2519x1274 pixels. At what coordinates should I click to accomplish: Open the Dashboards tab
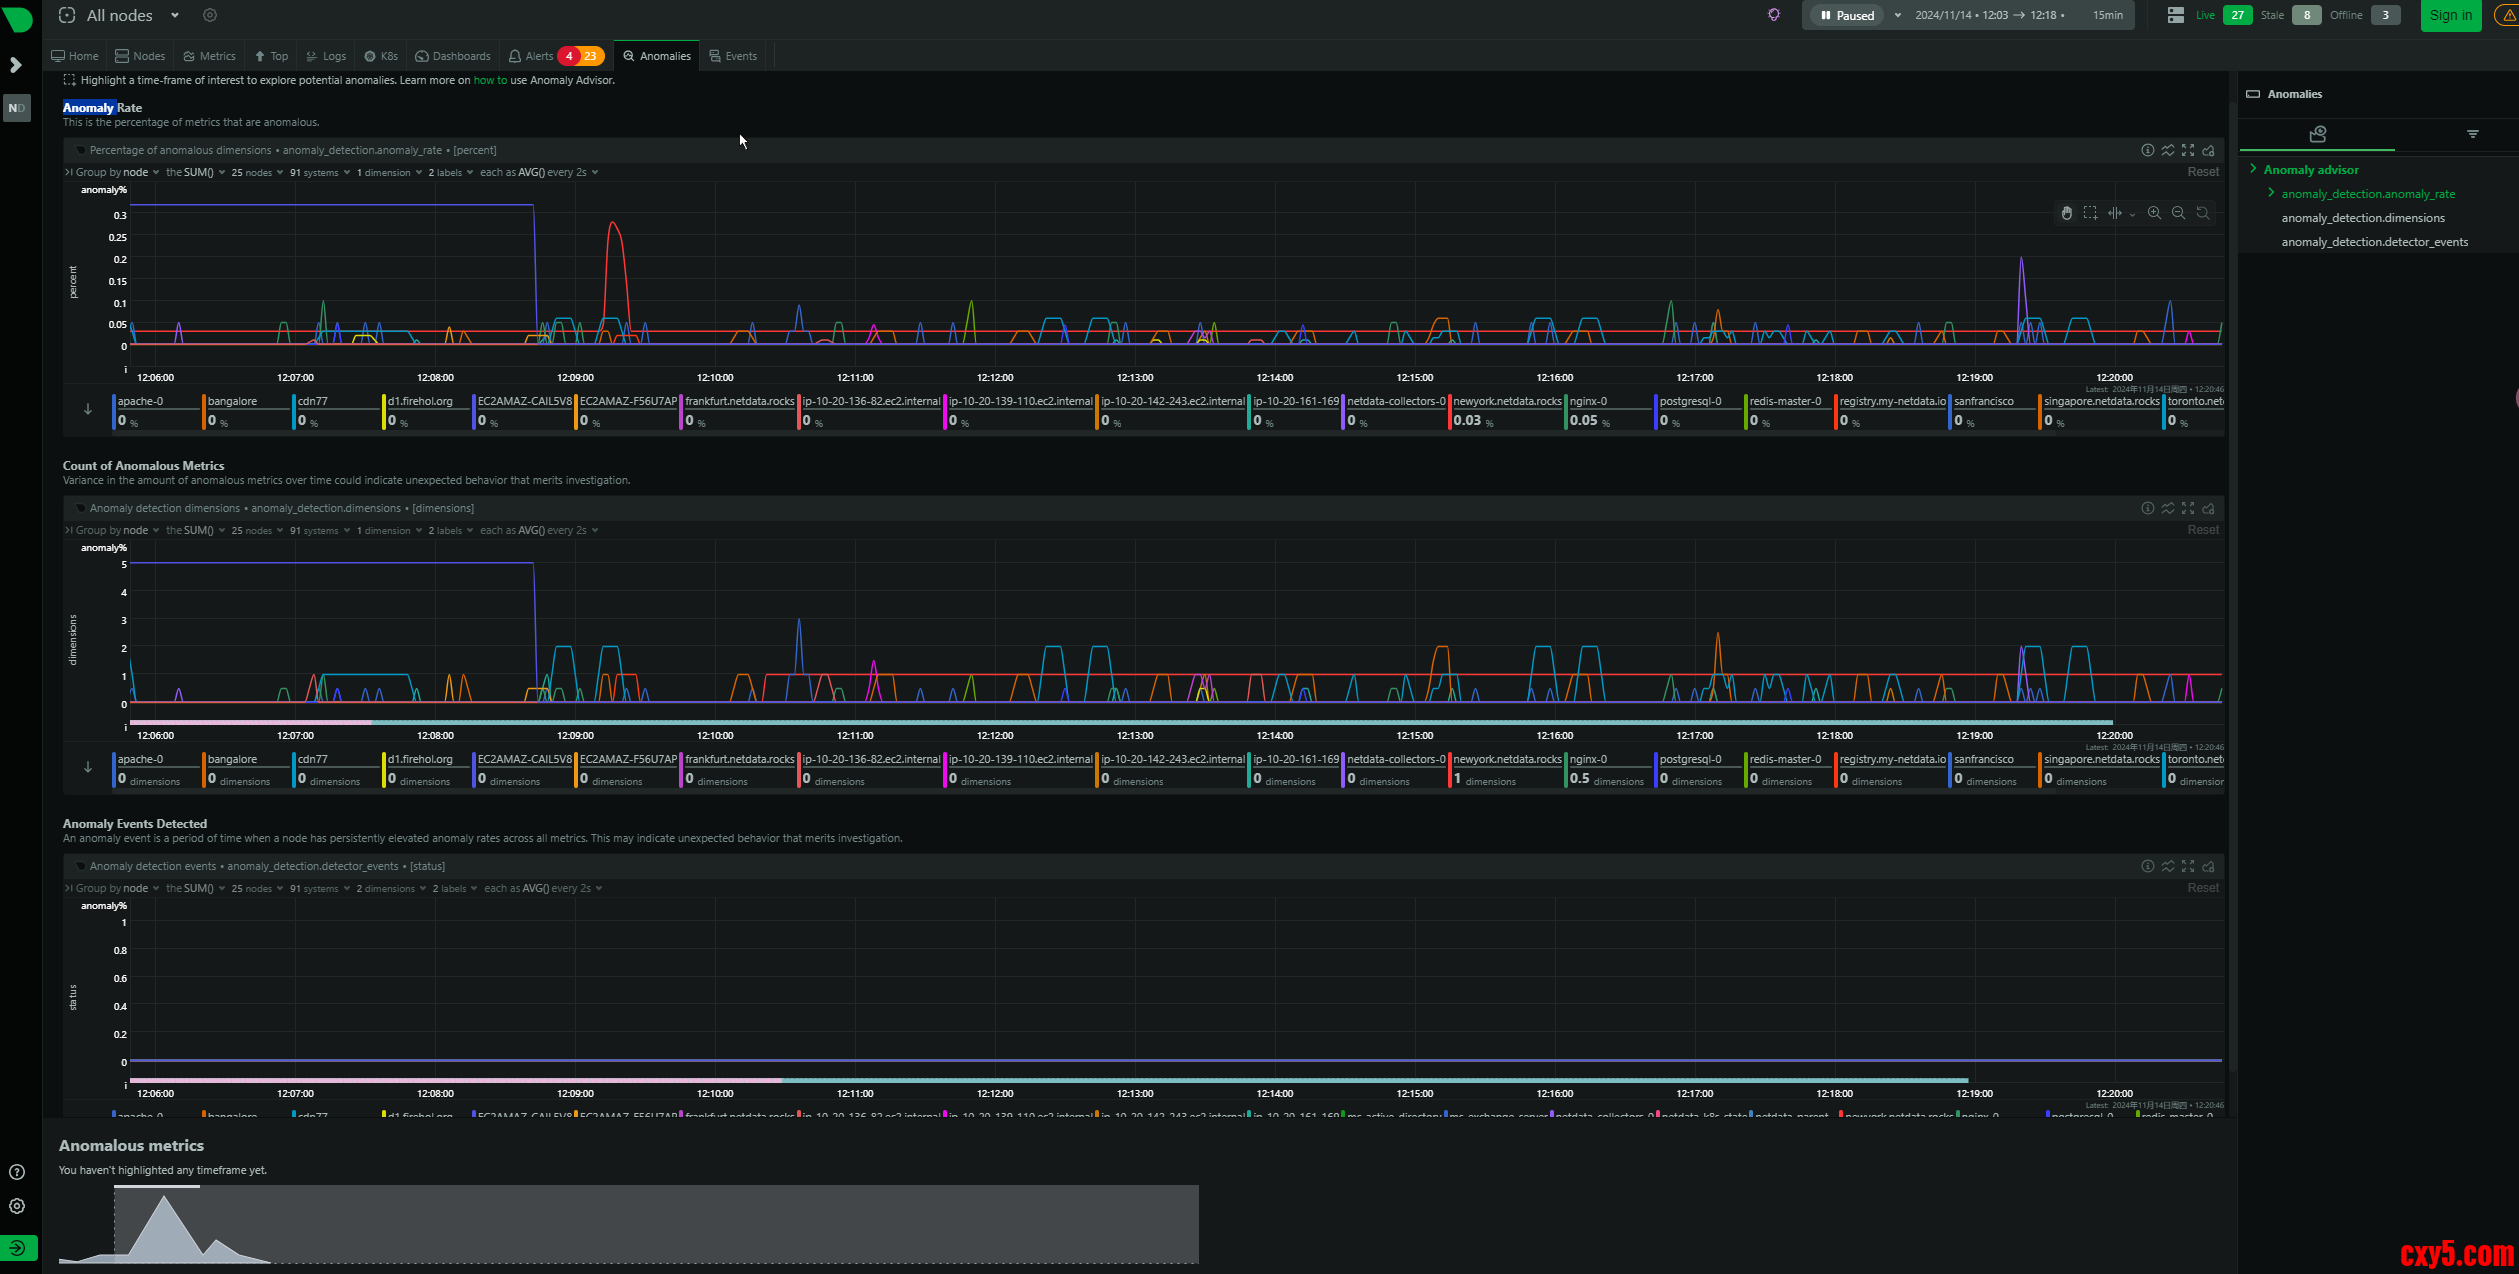(453, 56)
